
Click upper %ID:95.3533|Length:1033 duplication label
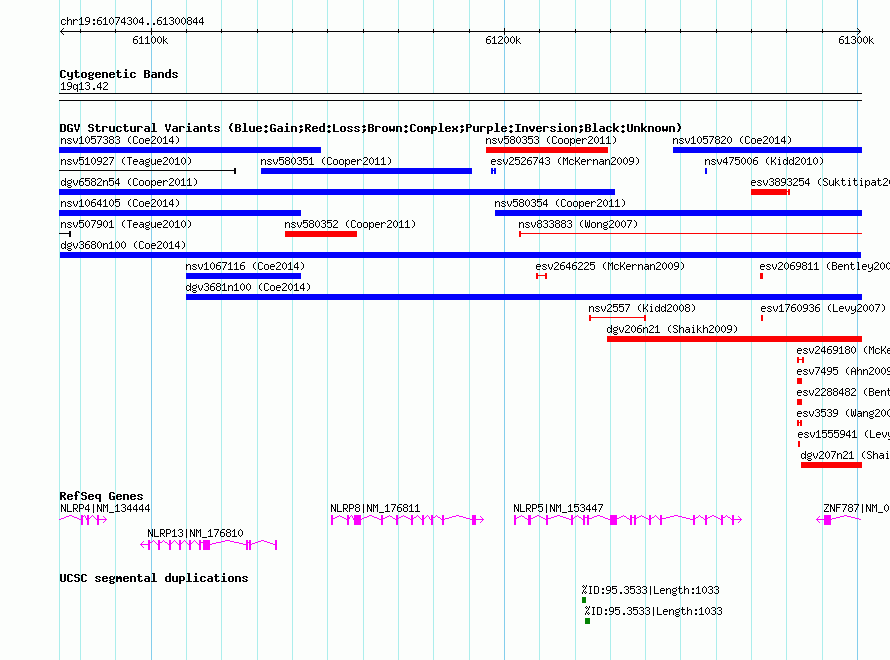pyautogui.click(x=650, y=590)
